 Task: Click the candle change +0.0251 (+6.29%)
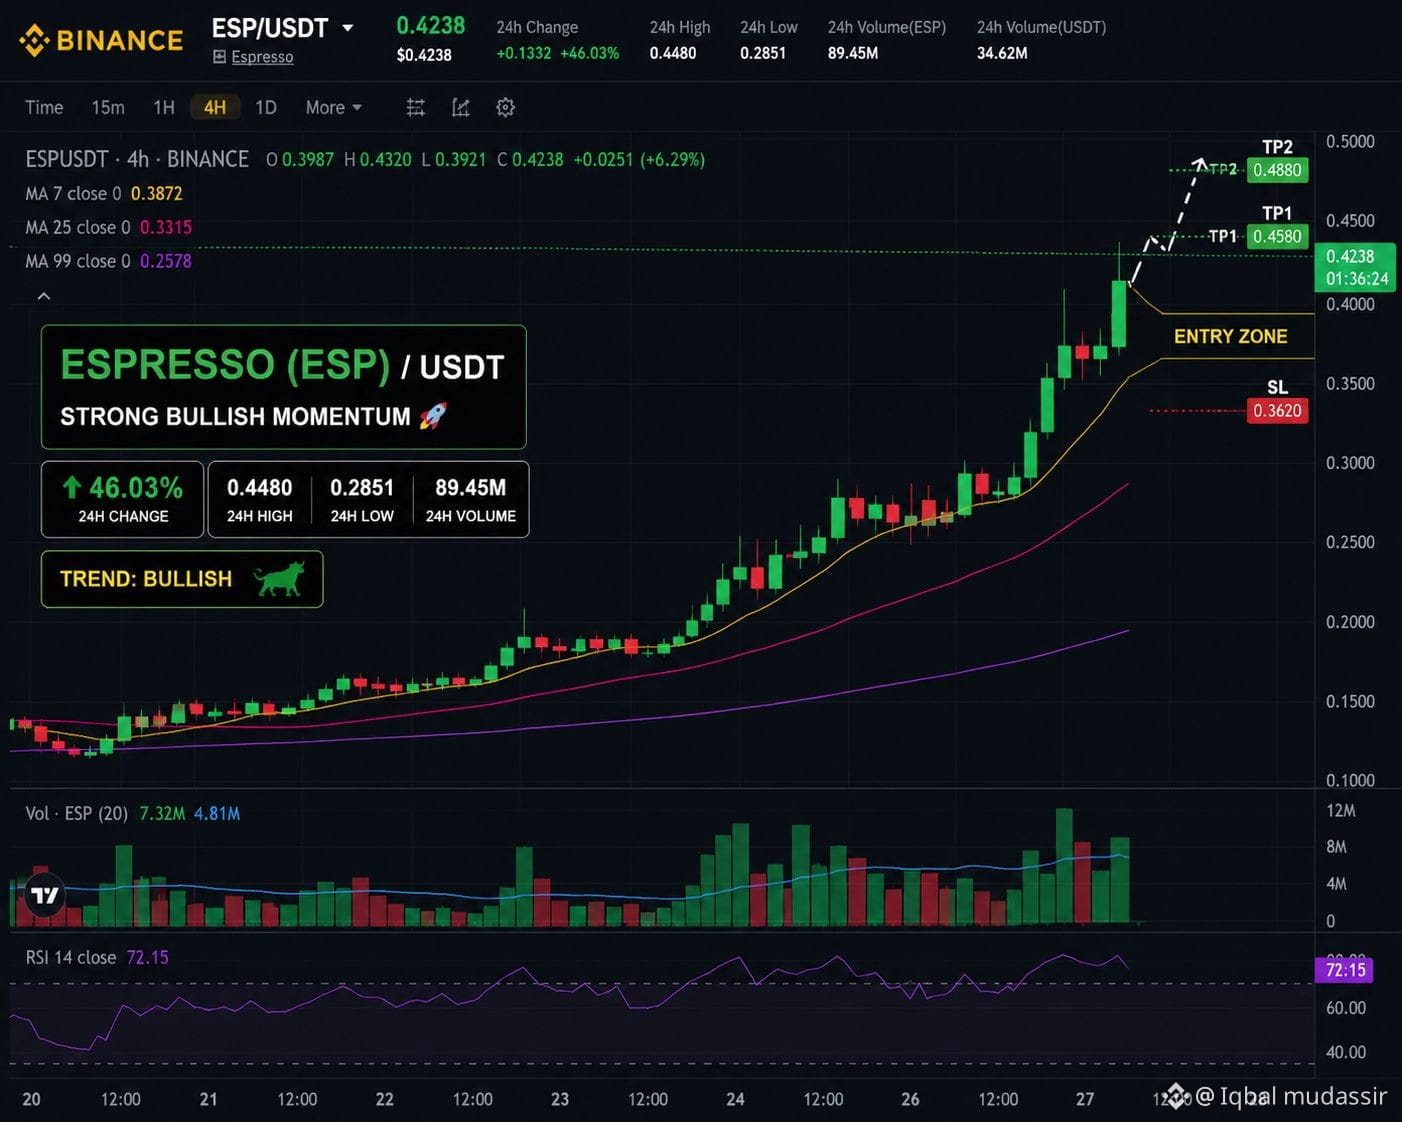point(639,159)
